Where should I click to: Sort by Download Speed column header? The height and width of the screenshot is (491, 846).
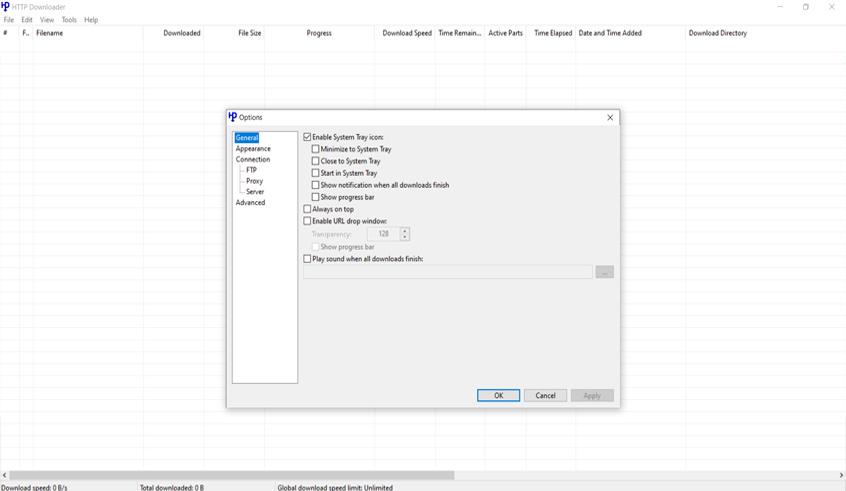[x=405, y=33]
